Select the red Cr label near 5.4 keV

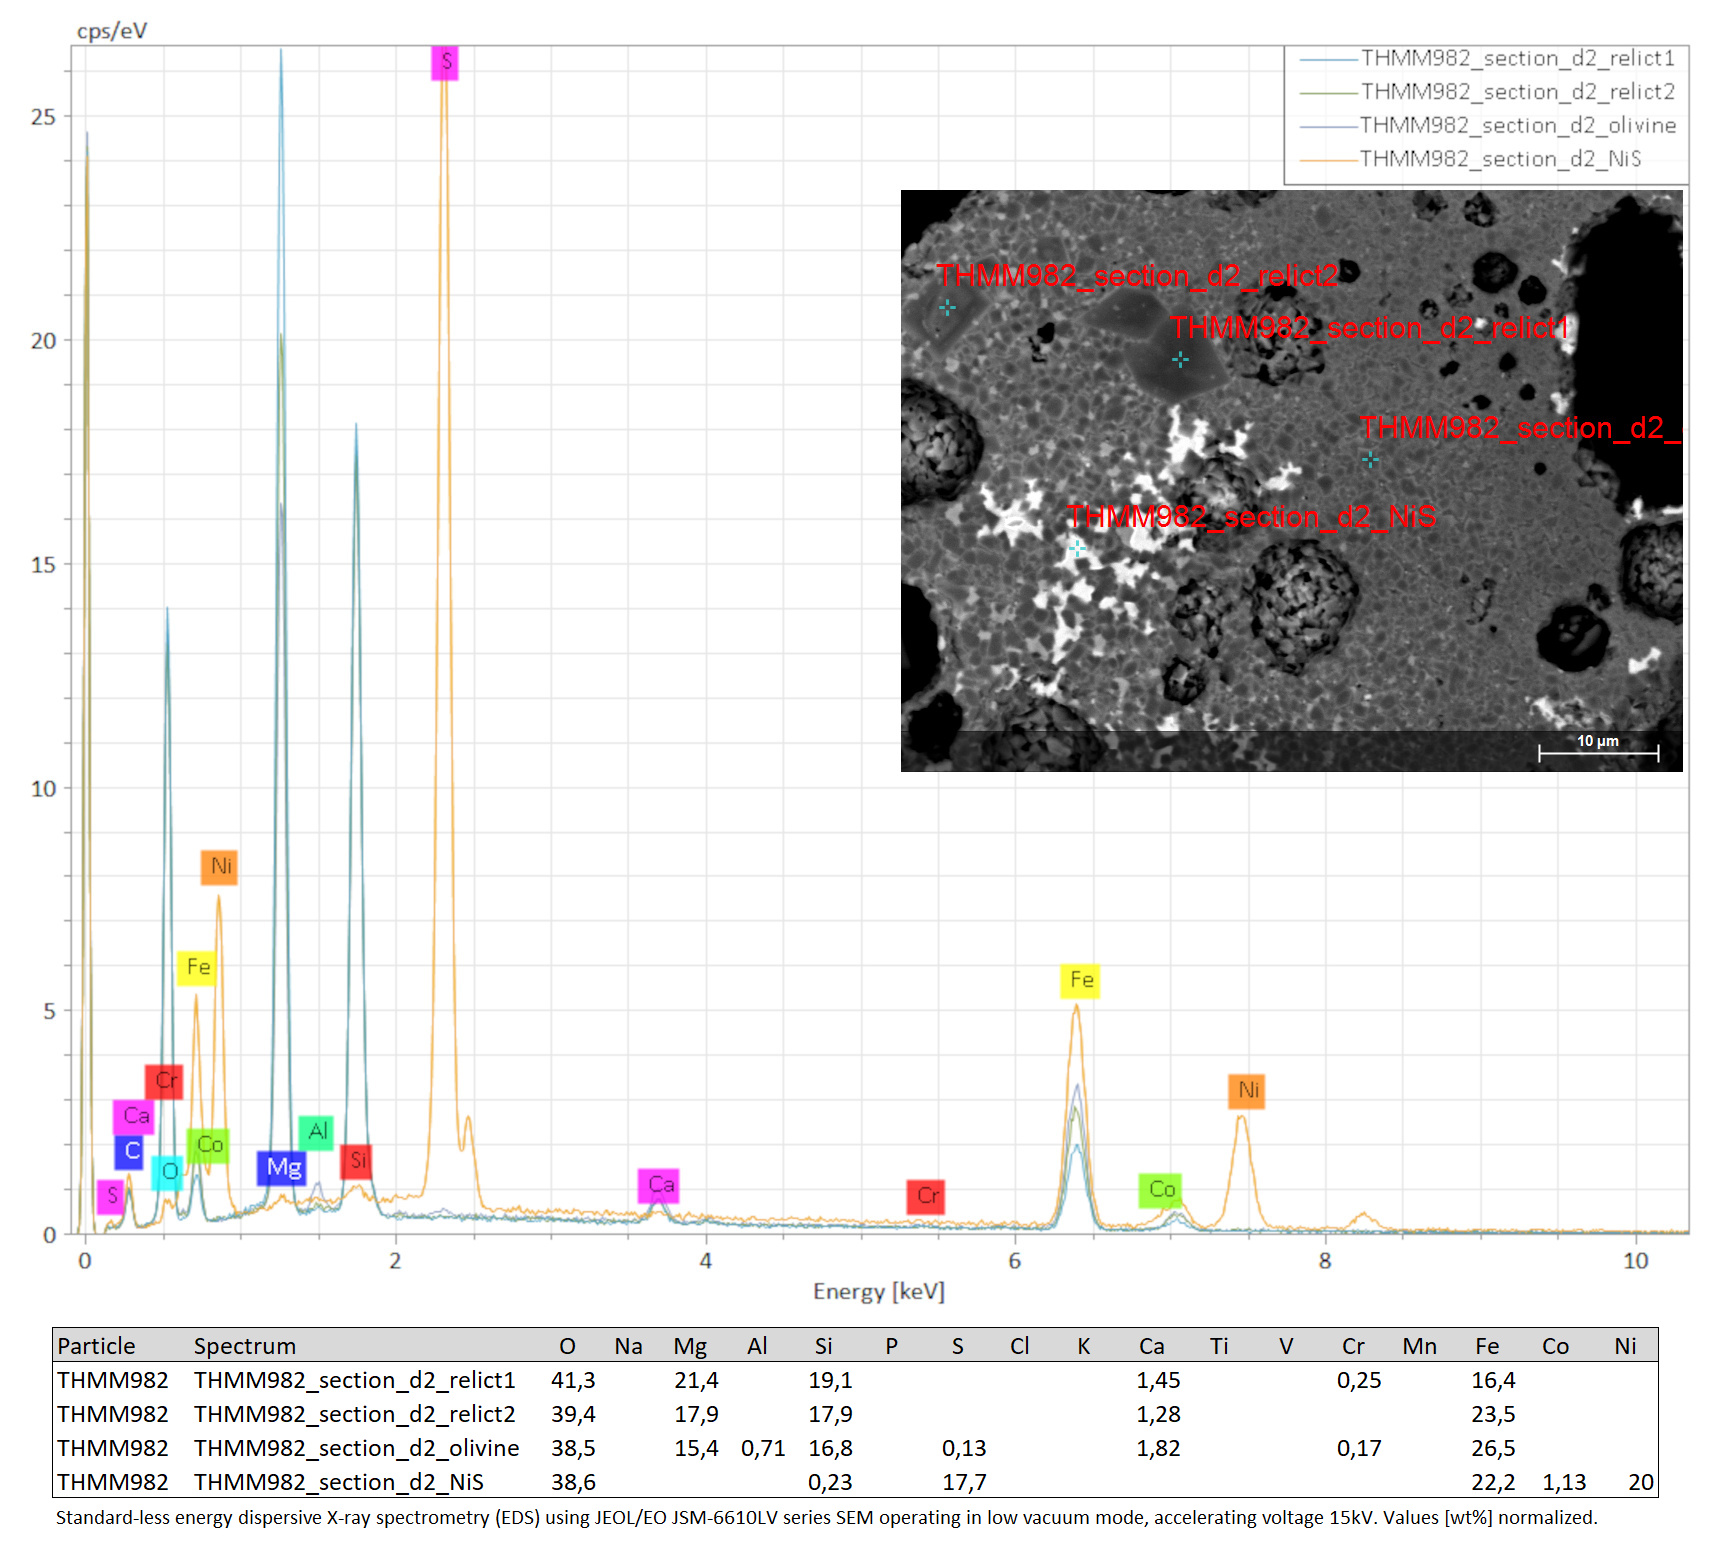click(926, 1196)
